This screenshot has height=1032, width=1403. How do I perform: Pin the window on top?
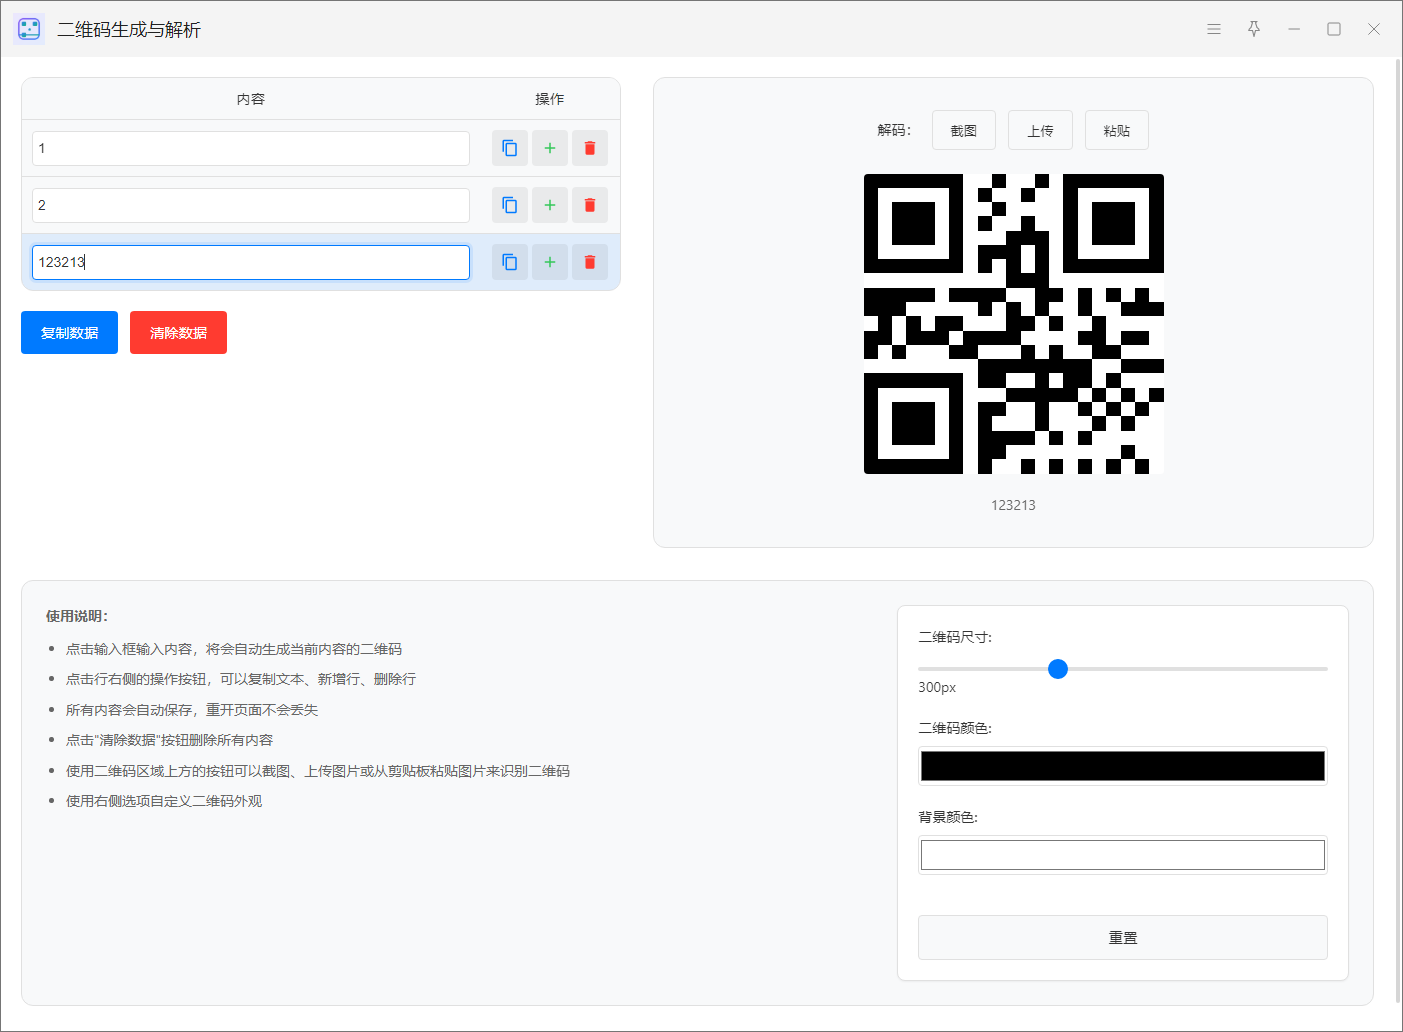1254,29
